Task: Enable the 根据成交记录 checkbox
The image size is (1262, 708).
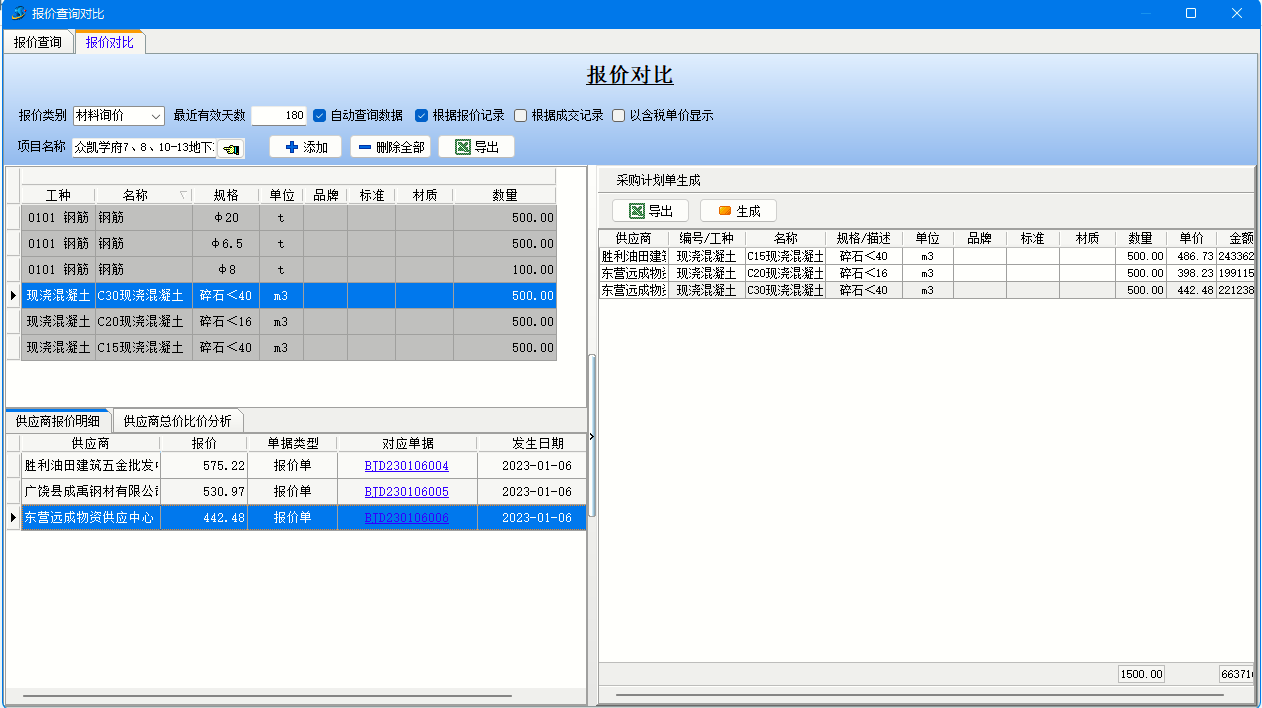Action: click(521, 115)
